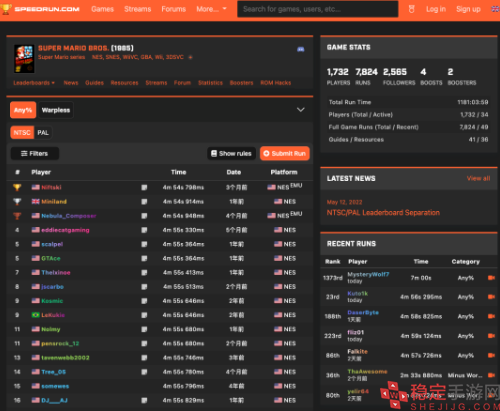
Task: Expand the category chevron arrow
Action: 301,110
